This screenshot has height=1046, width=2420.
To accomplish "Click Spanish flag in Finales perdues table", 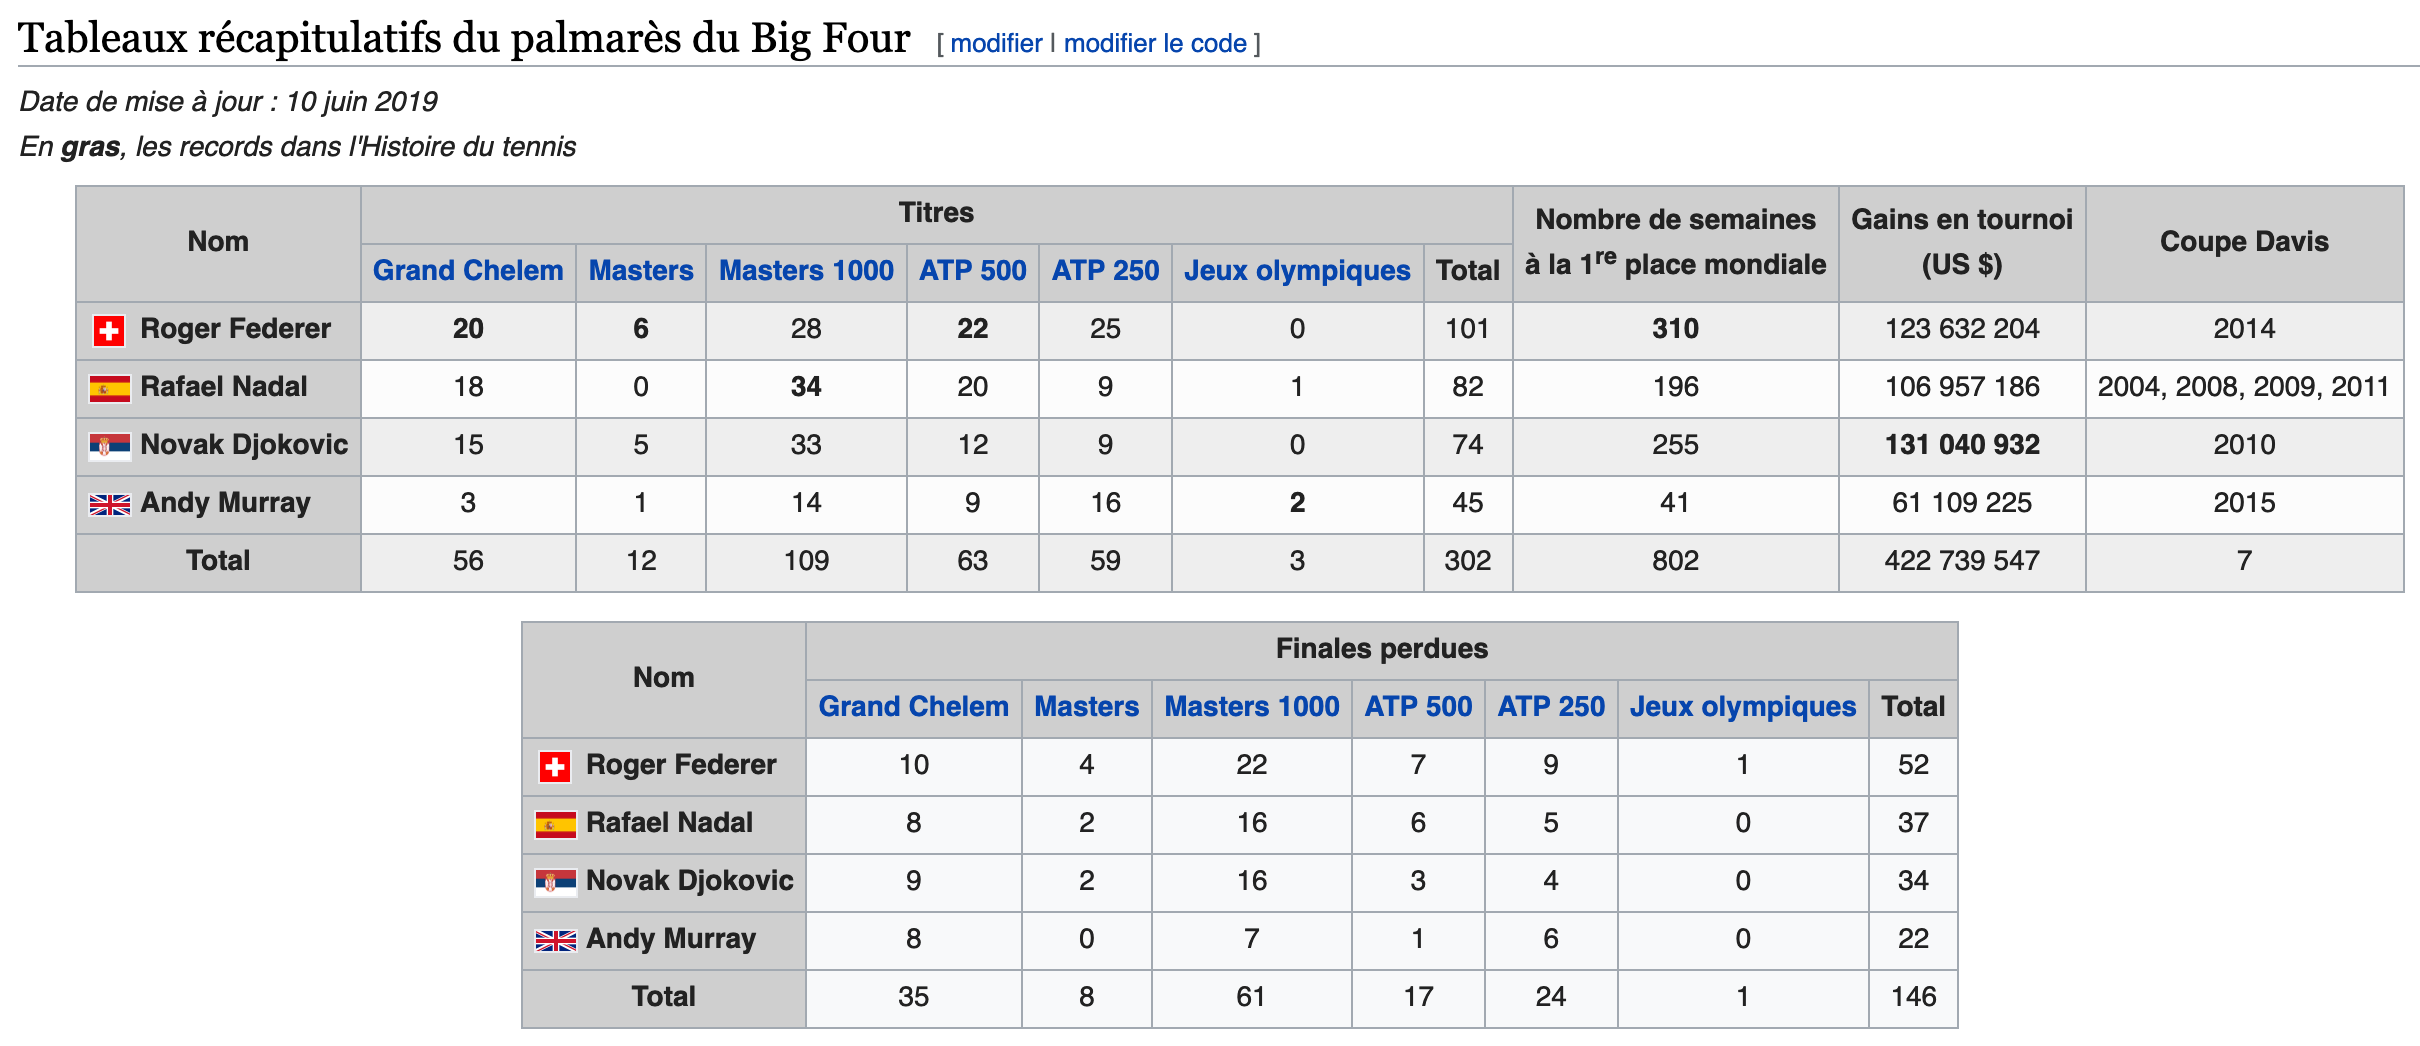I will [555, 824].
